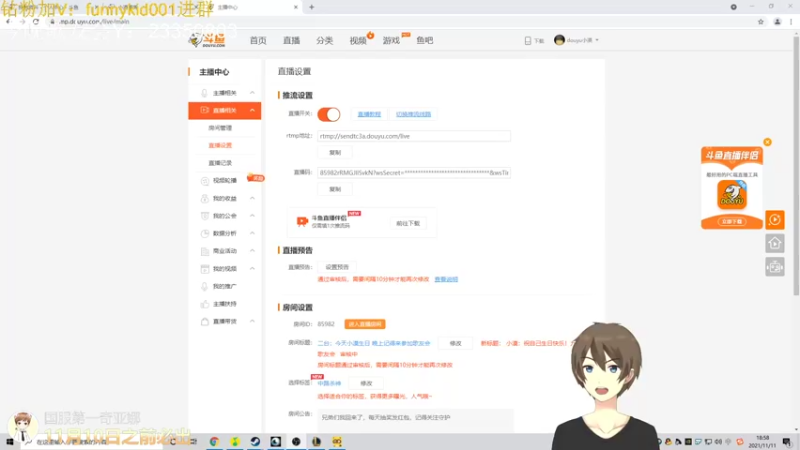This screenshot has width=800, height=450.
Task: Click the 直播相关 video icon
Action: click(205, 110)
